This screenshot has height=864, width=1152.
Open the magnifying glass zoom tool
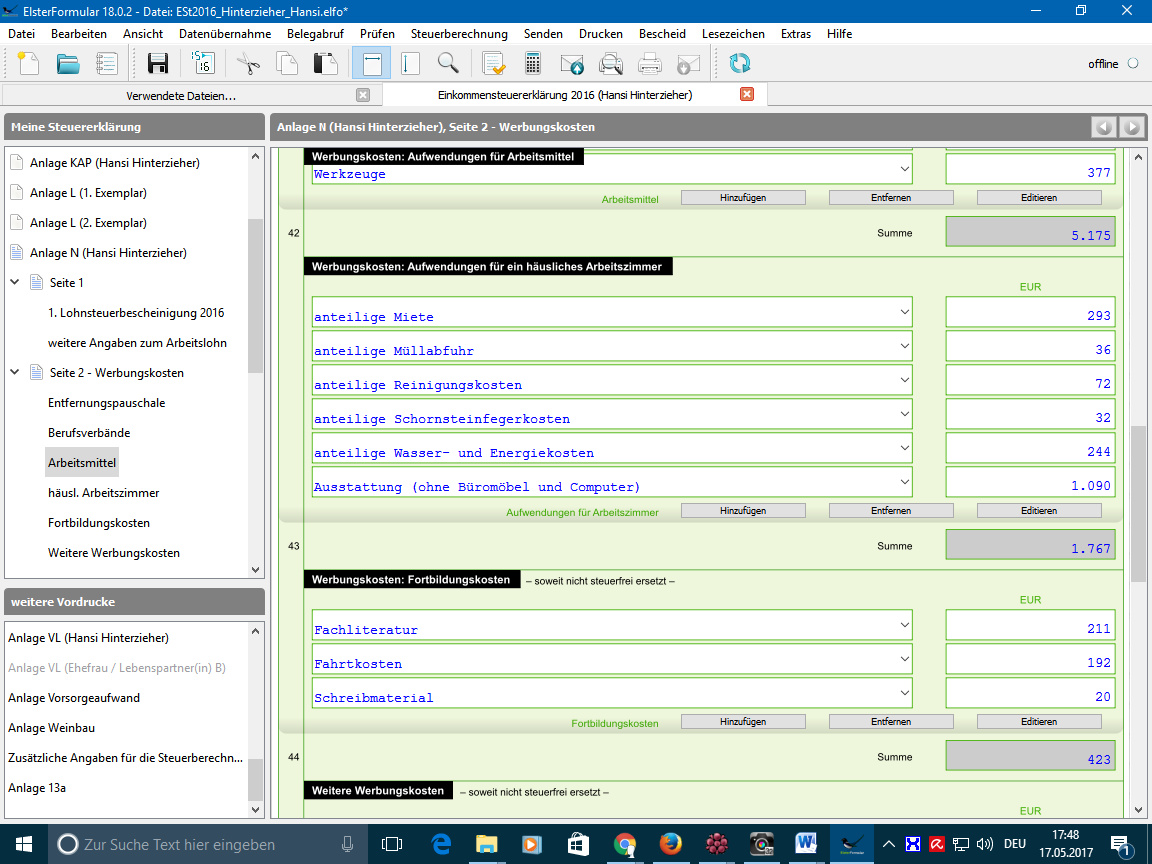(x=448, y=64)
